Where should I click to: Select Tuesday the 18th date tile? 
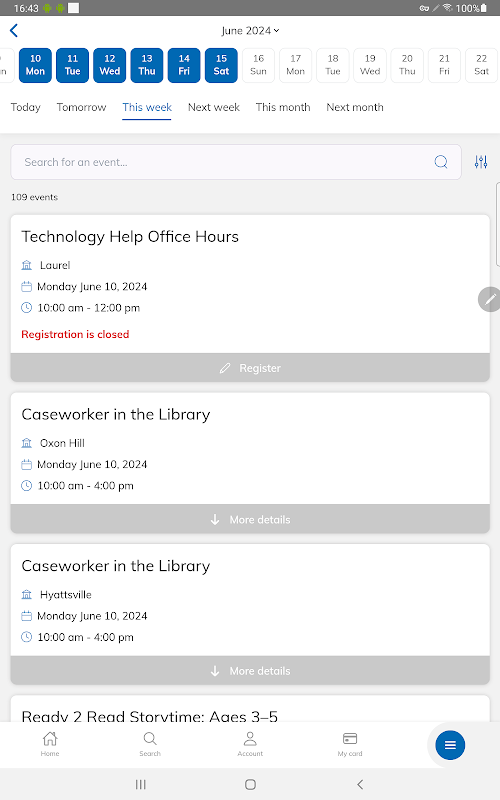[x=333, y=65]
